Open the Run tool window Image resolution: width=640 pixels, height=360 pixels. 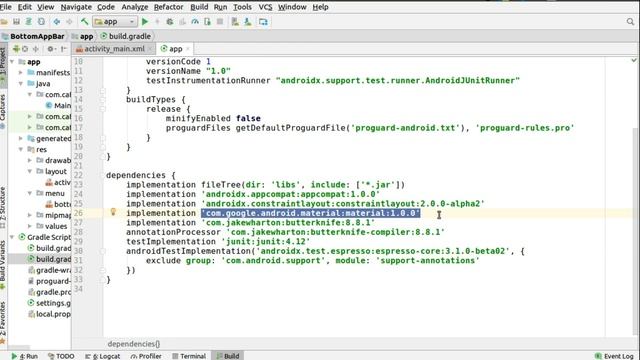click(x=24, y=356)
